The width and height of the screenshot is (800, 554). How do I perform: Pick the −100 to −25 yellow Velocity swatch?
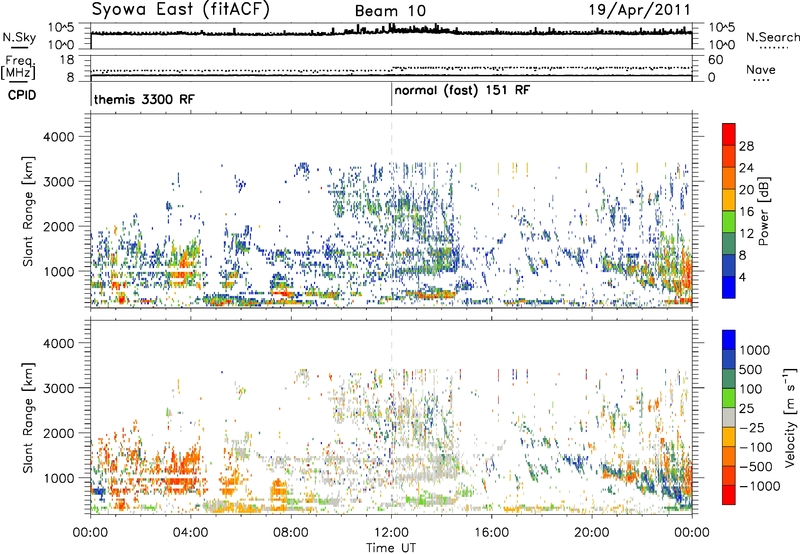tap(729, 437)
